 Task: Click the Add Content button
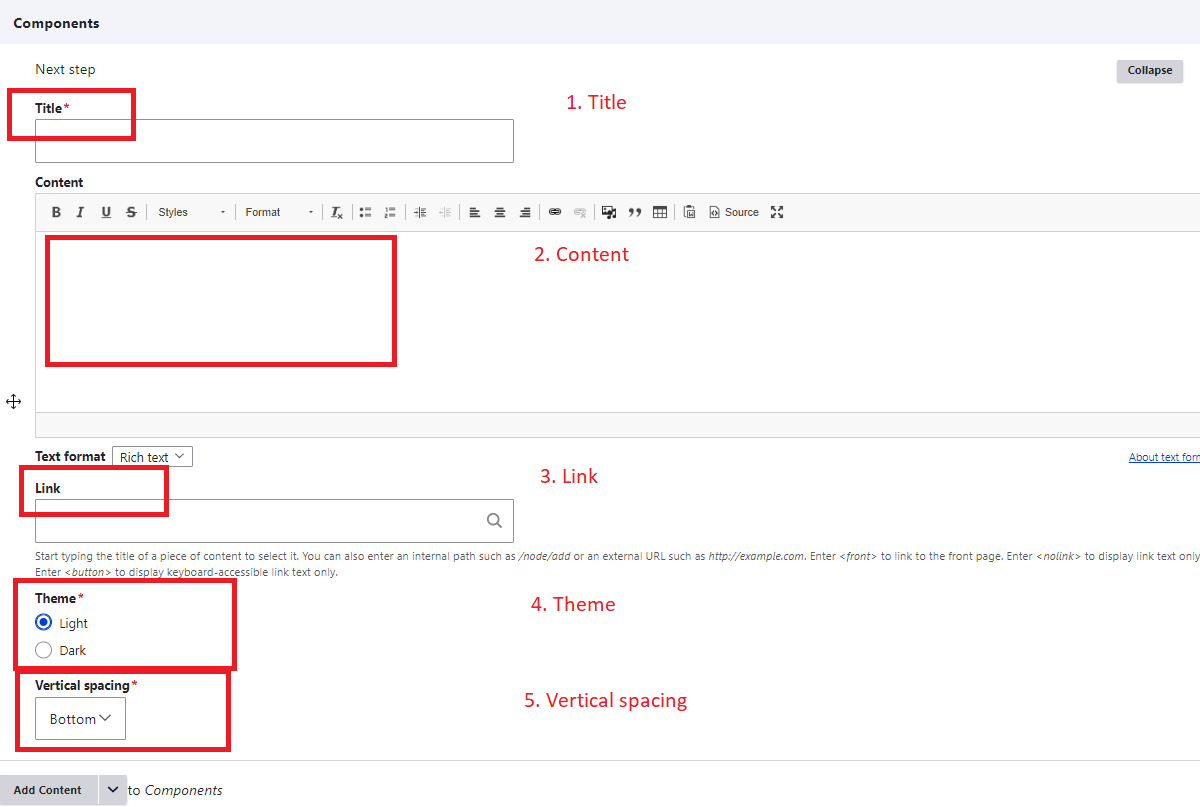48,790
